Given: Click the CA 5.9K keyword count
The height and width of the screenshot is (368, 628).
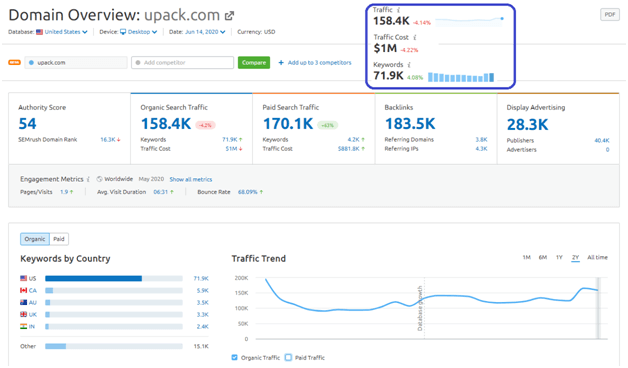Looking at the screenshot, I should pos(202,290).
